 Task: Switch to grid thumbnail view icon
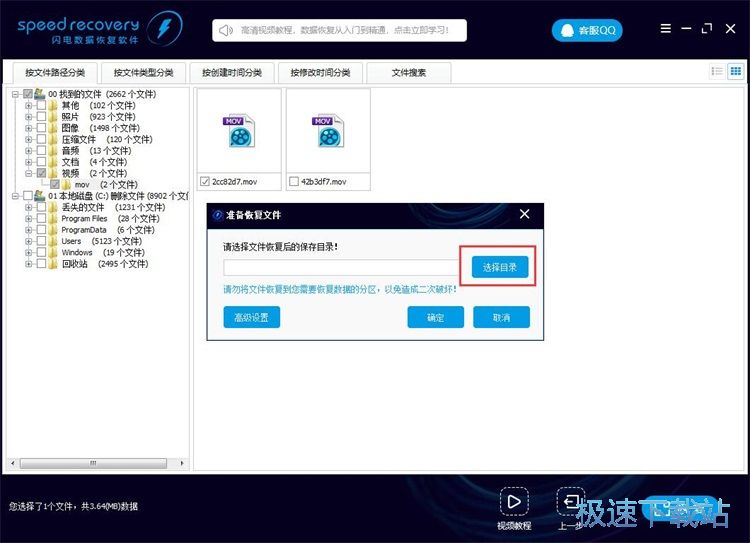tap(736, 72)
